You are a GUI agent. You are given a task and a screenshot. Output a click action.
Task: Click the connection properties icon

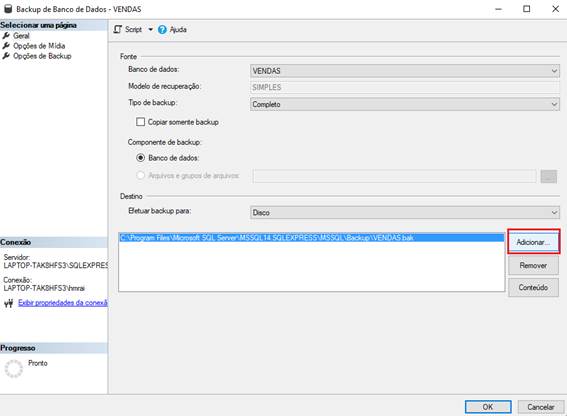coord(9,303)
